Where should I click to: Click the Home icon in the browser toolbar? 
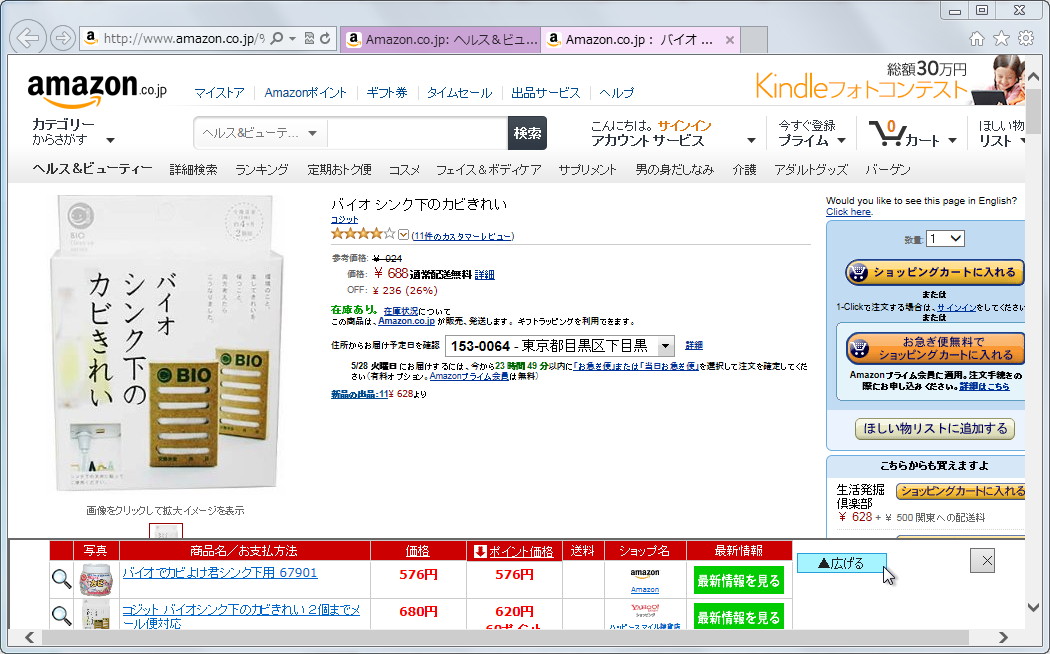(976, 38)
